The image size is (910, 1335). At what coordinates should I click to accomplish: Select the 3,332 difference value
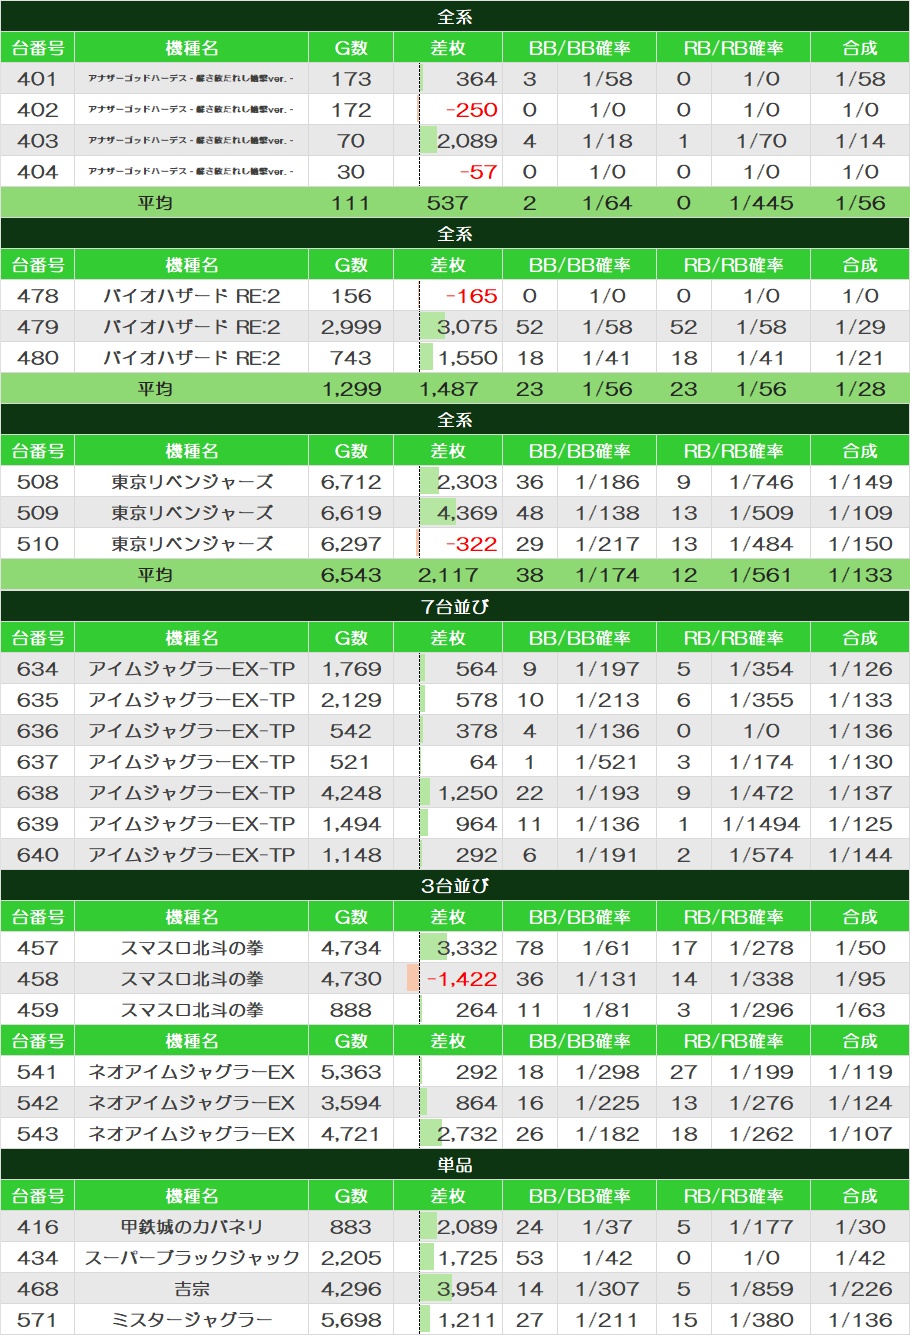point(467,948)
